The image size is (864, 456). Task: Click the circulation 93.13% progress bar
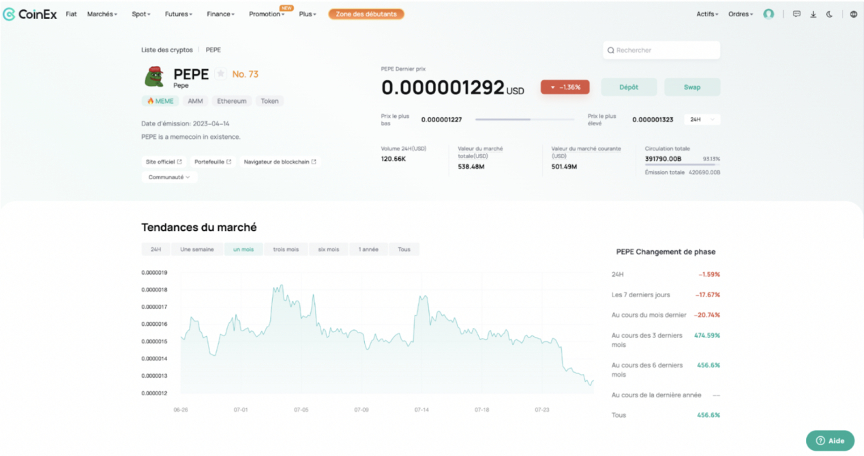[x=683, y=165]
